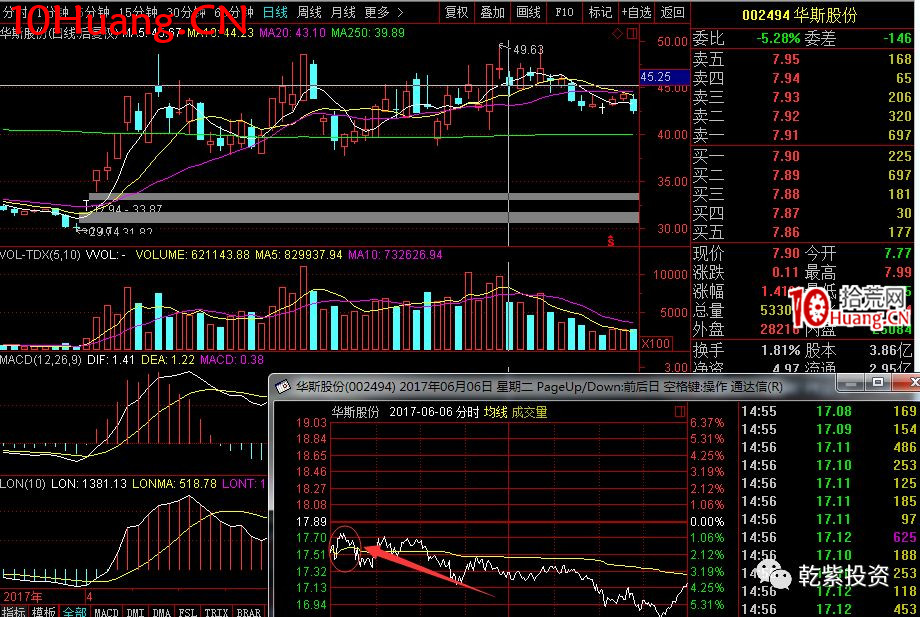Toggle 叠加 overlay comparison
The height and width of the screenshot is (617, 920).
tap(492, 12)
